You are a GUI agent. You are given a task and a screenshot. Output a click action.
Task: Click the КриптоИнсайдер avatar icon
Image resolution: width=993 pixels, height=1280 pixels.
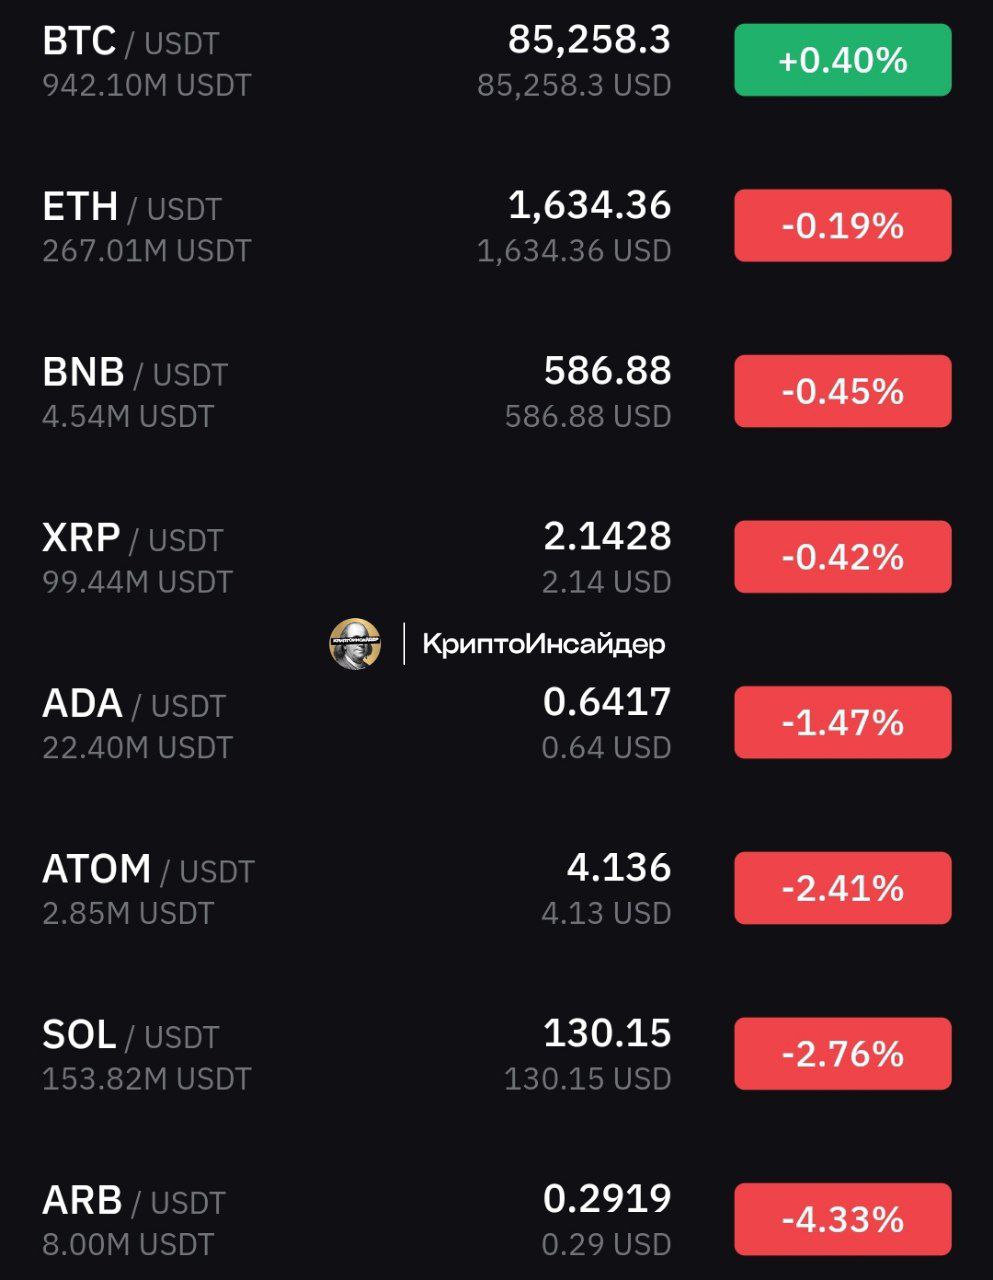tap(355, 644)
